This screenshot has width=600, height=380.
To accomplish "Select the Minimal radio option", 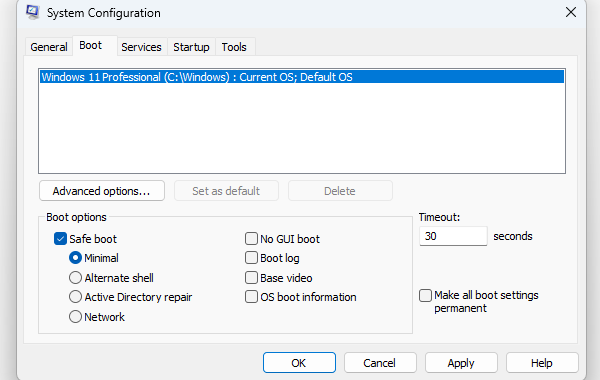I will coord(75,258).
